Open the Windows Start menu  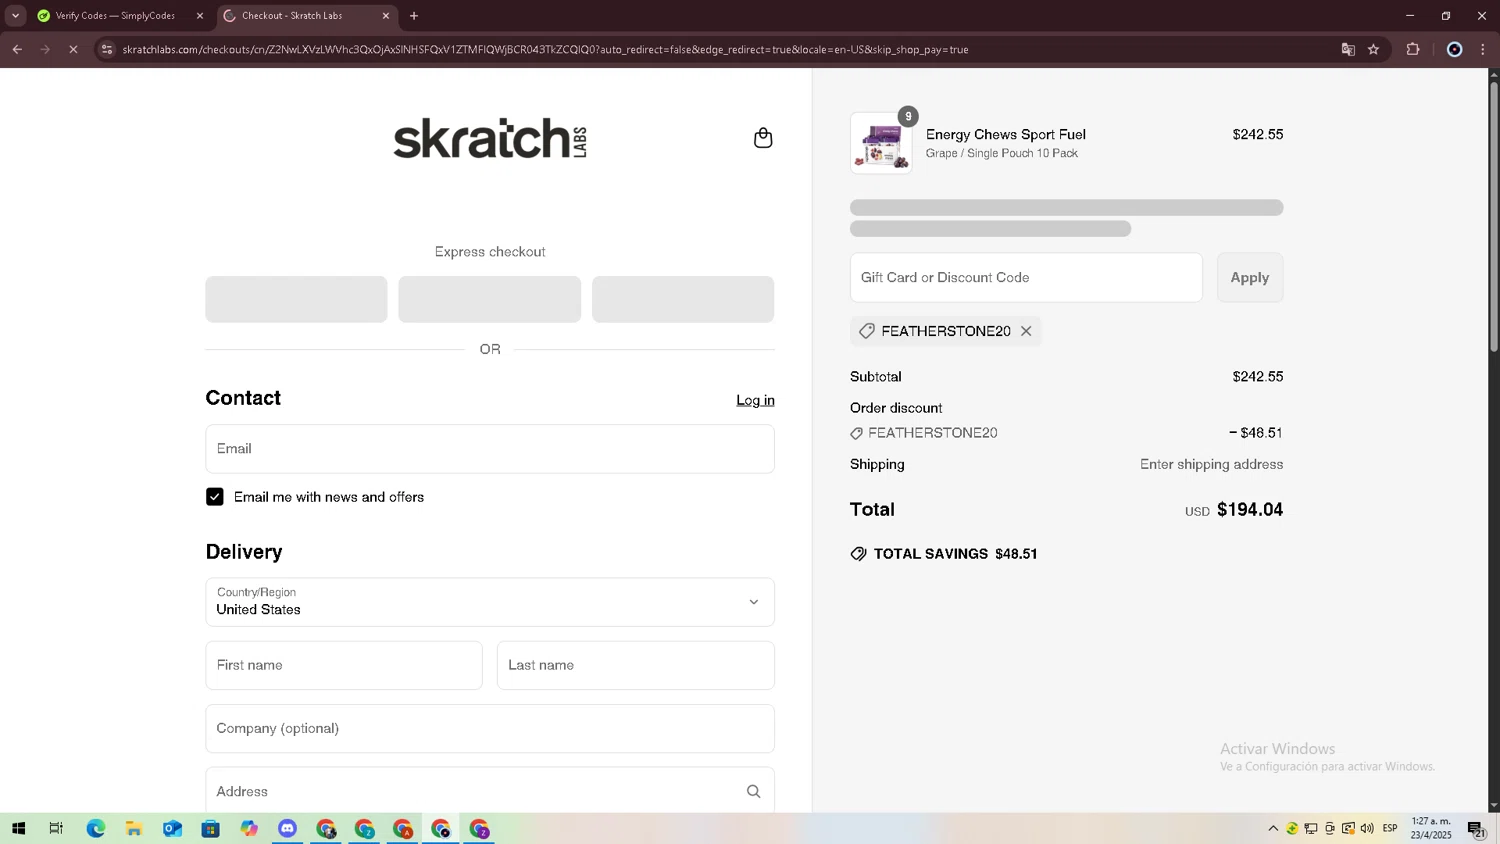coord(18,829)
